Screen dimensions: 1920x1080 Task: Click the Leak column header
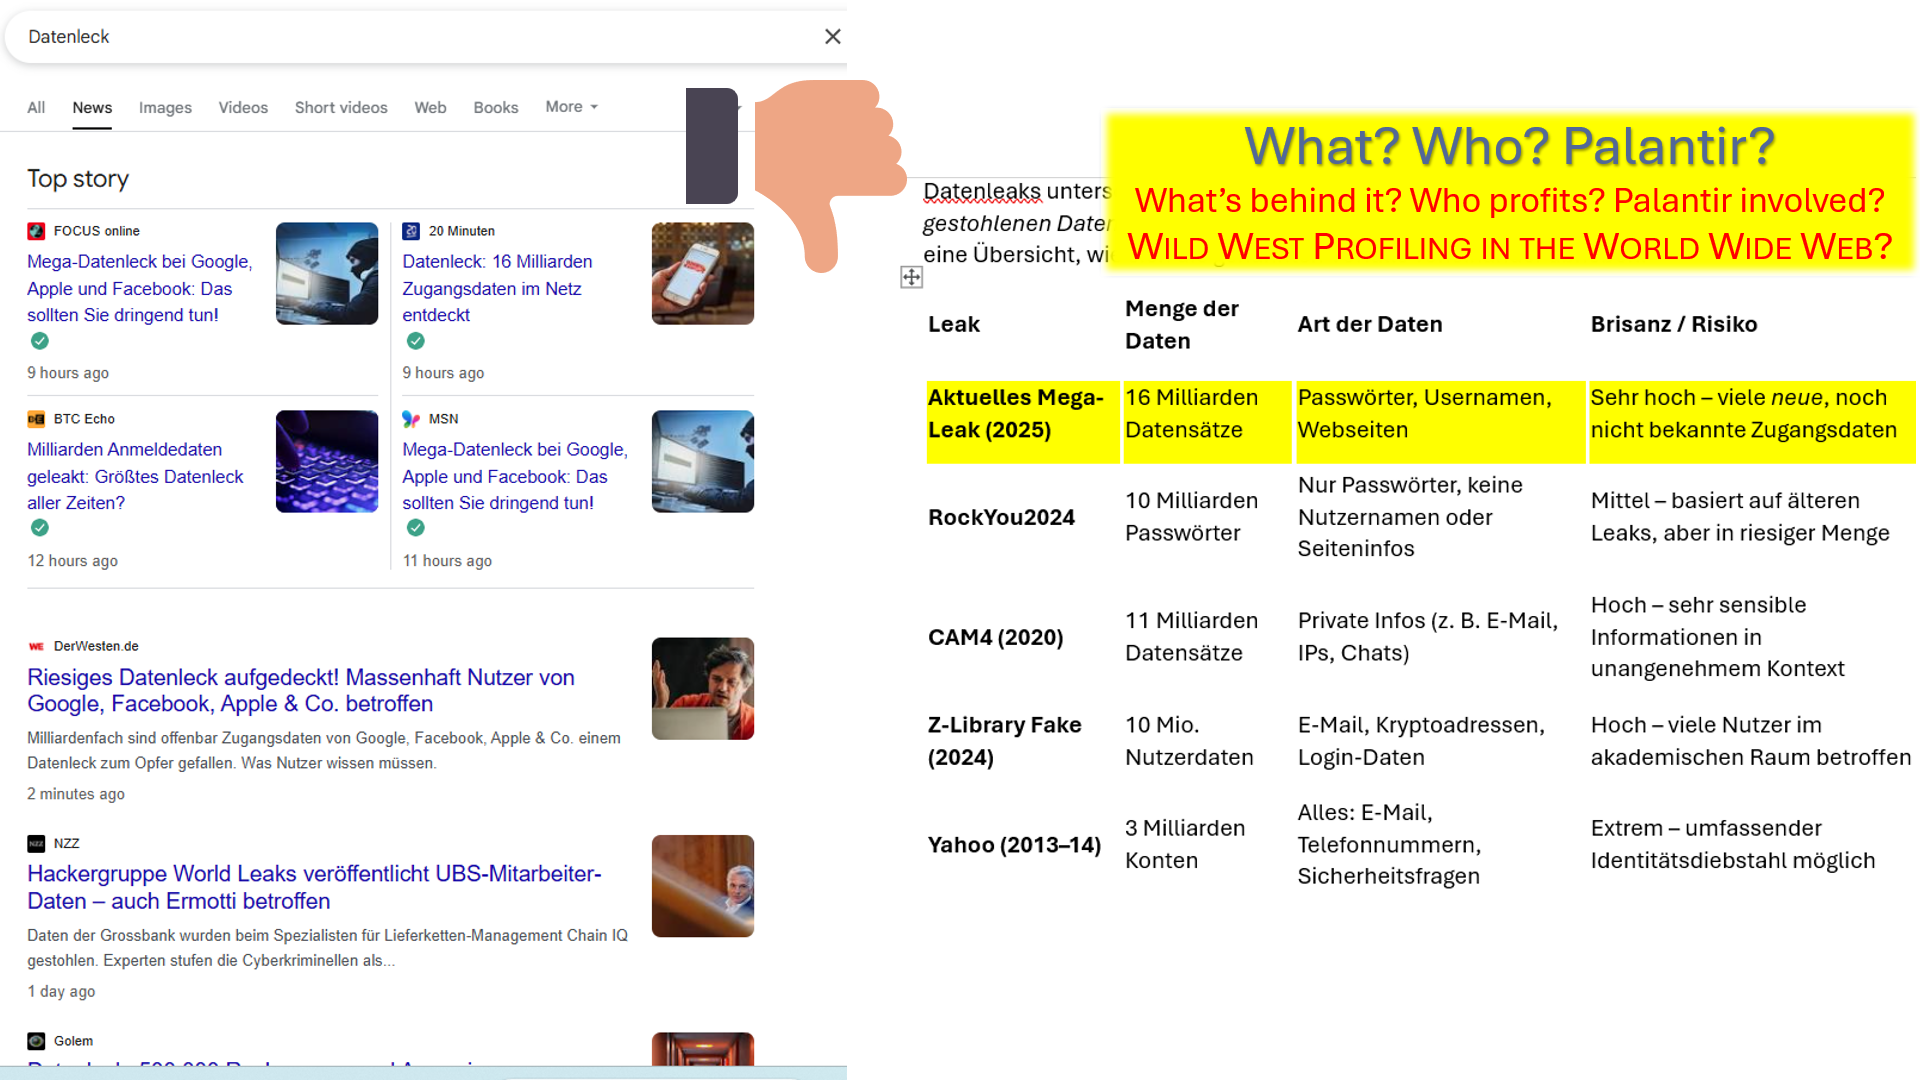(954, 324)
